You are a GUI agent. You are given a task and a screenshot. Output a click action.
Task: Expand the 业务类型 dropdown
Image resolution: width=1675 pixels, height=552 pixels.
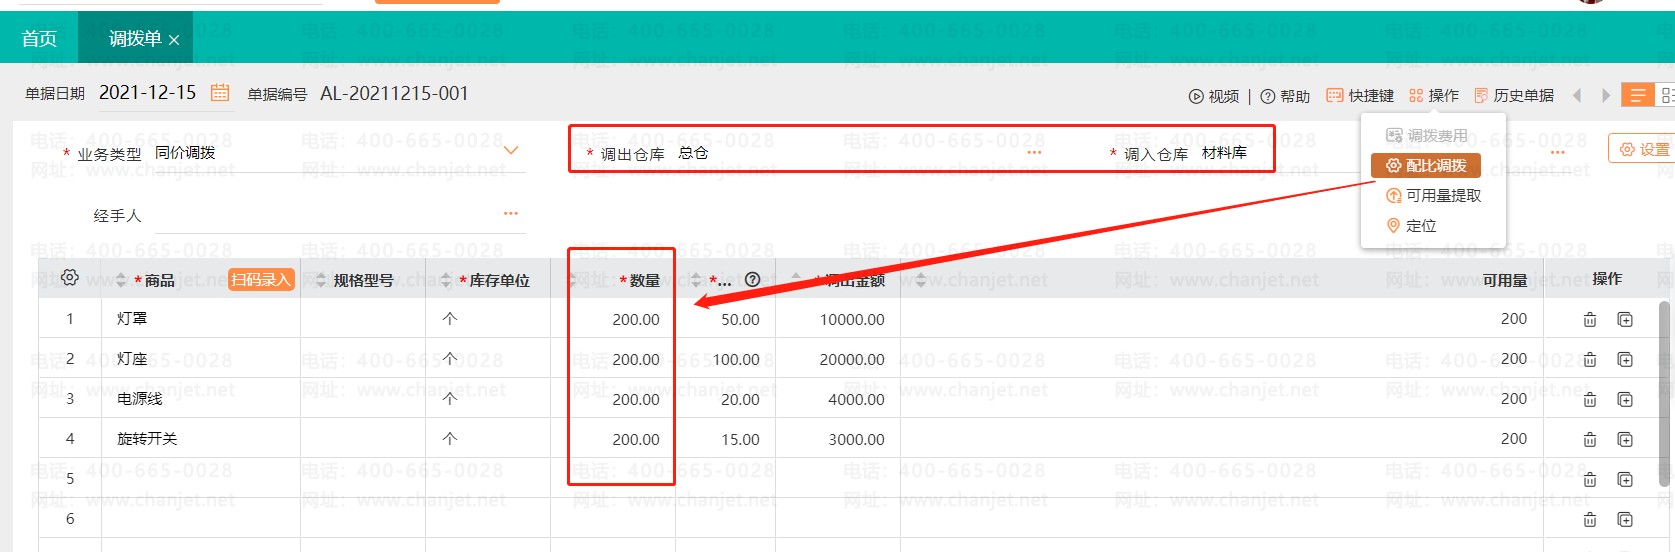coord(511,151)
